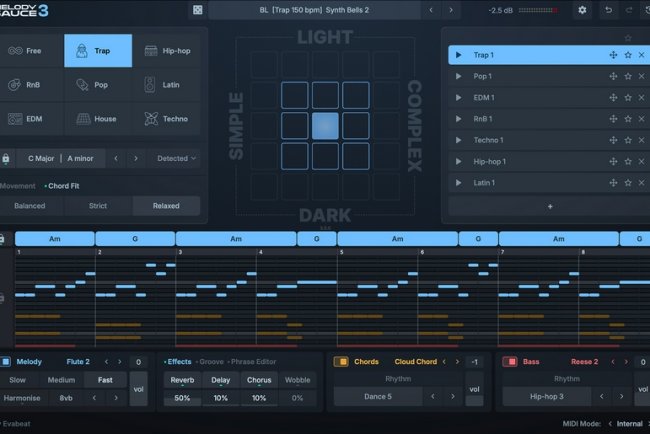
Task: Play the Pop 1 pattern
Action: (458, 76)
